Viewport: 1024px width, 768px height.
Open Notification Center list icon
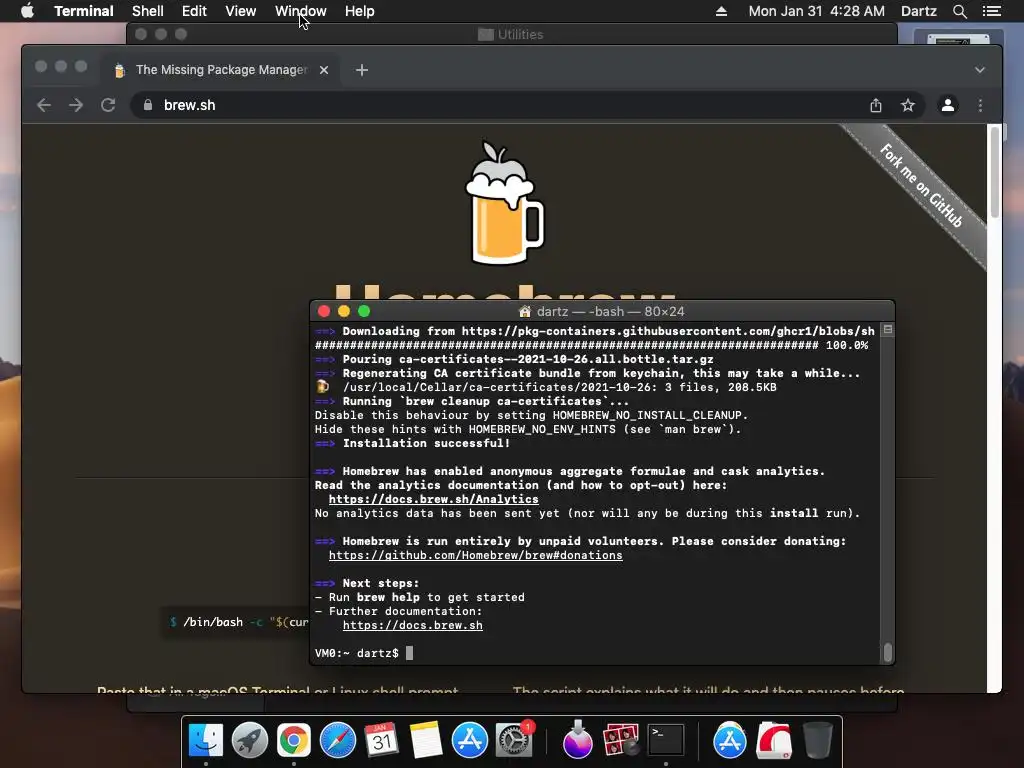point(991,11)
